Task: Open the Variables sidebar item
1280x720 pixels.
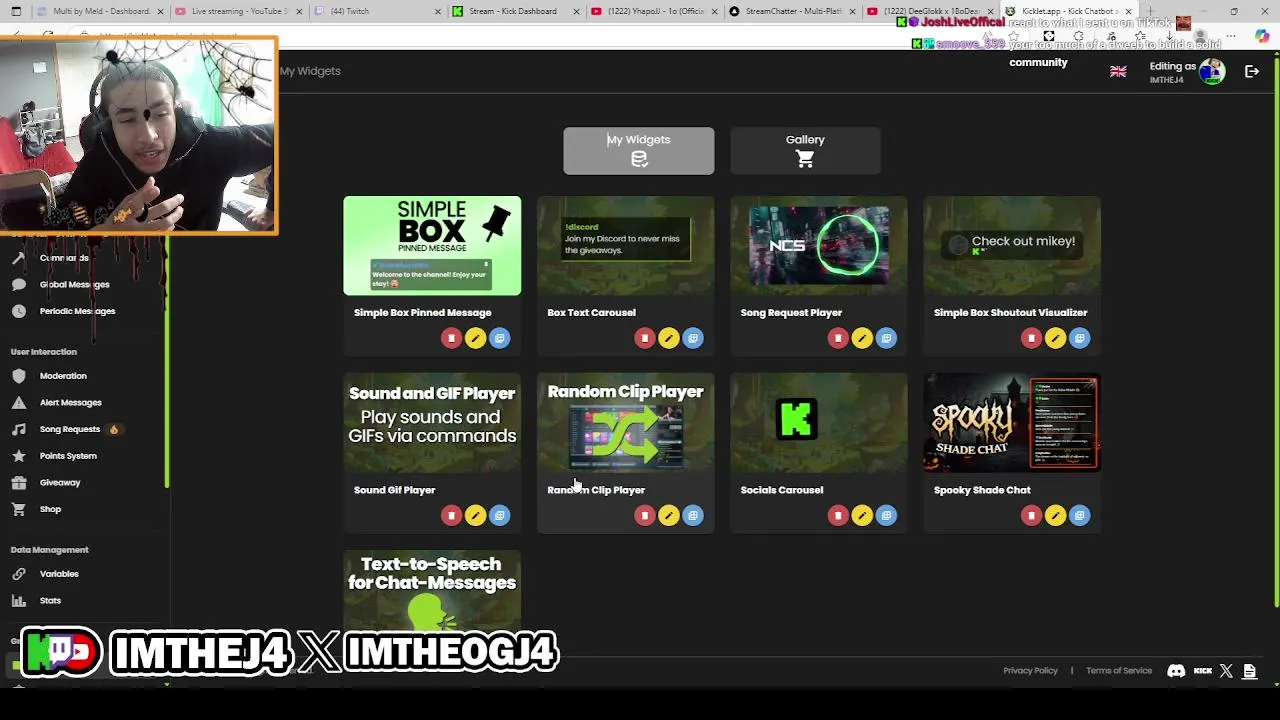Action: point(59,574)
